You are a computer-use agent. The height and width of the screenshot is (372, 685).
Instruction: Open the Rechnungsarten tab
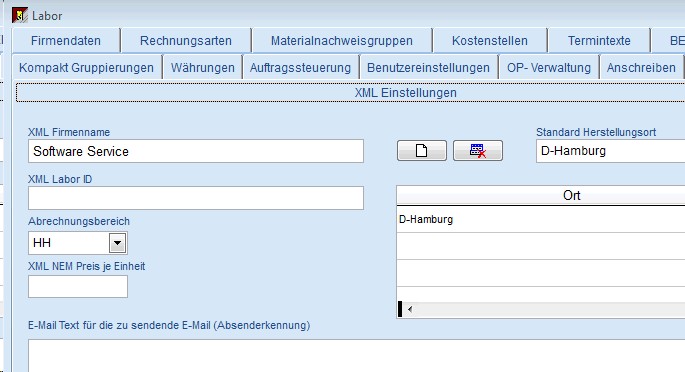[186, 41]
